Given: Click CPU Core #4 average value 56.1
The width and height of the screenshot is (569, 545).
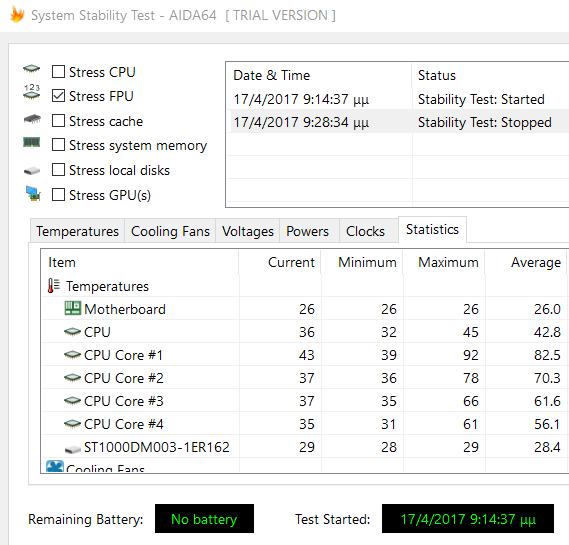Looking at the screenshot, I should (x=547, y=424).
